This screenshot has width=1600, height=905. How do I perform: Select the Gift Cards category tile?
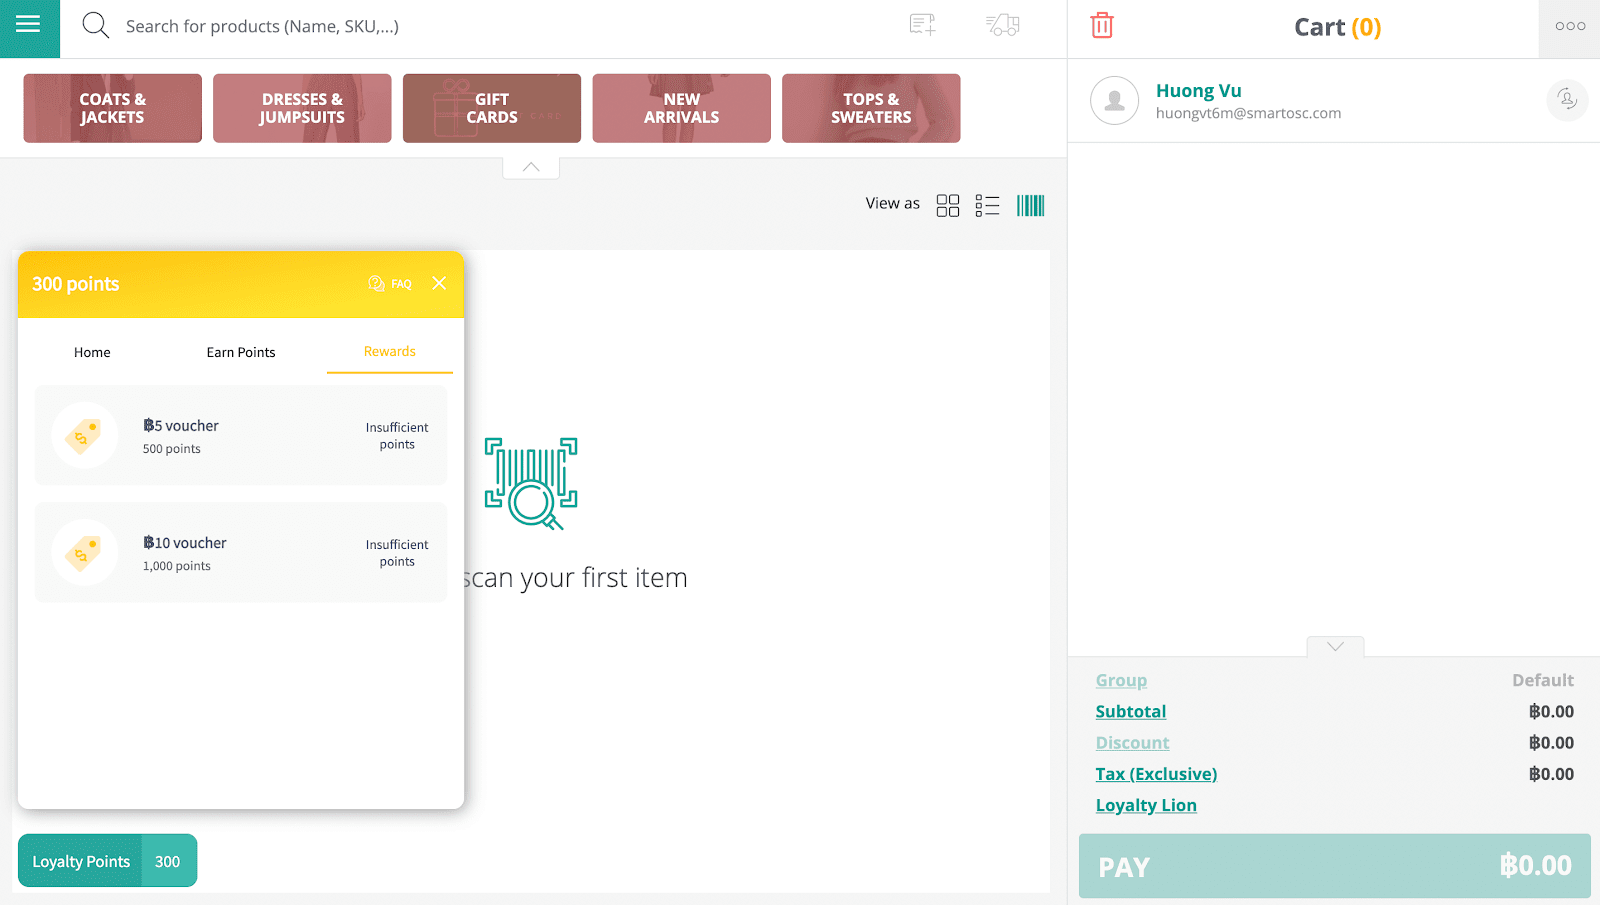pos(491,108)
